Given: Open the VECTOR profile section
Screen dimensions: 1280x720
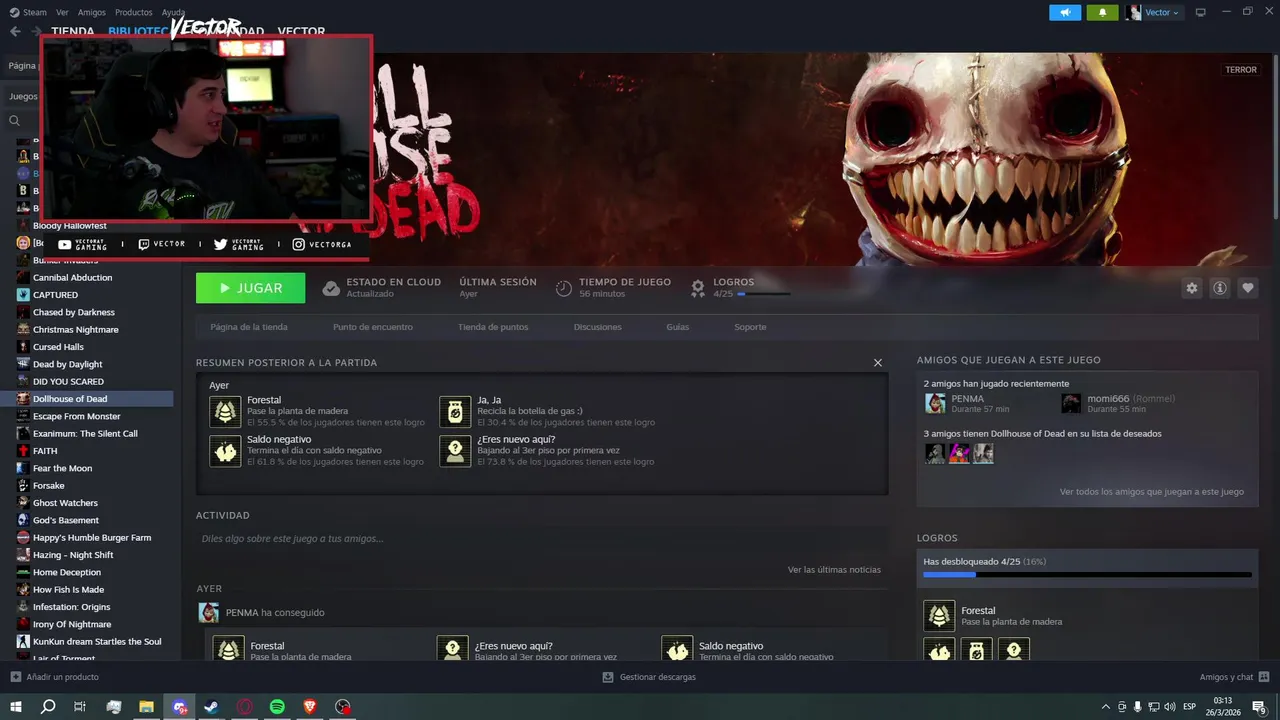Looking at the screenshot, I should [301, 31].
